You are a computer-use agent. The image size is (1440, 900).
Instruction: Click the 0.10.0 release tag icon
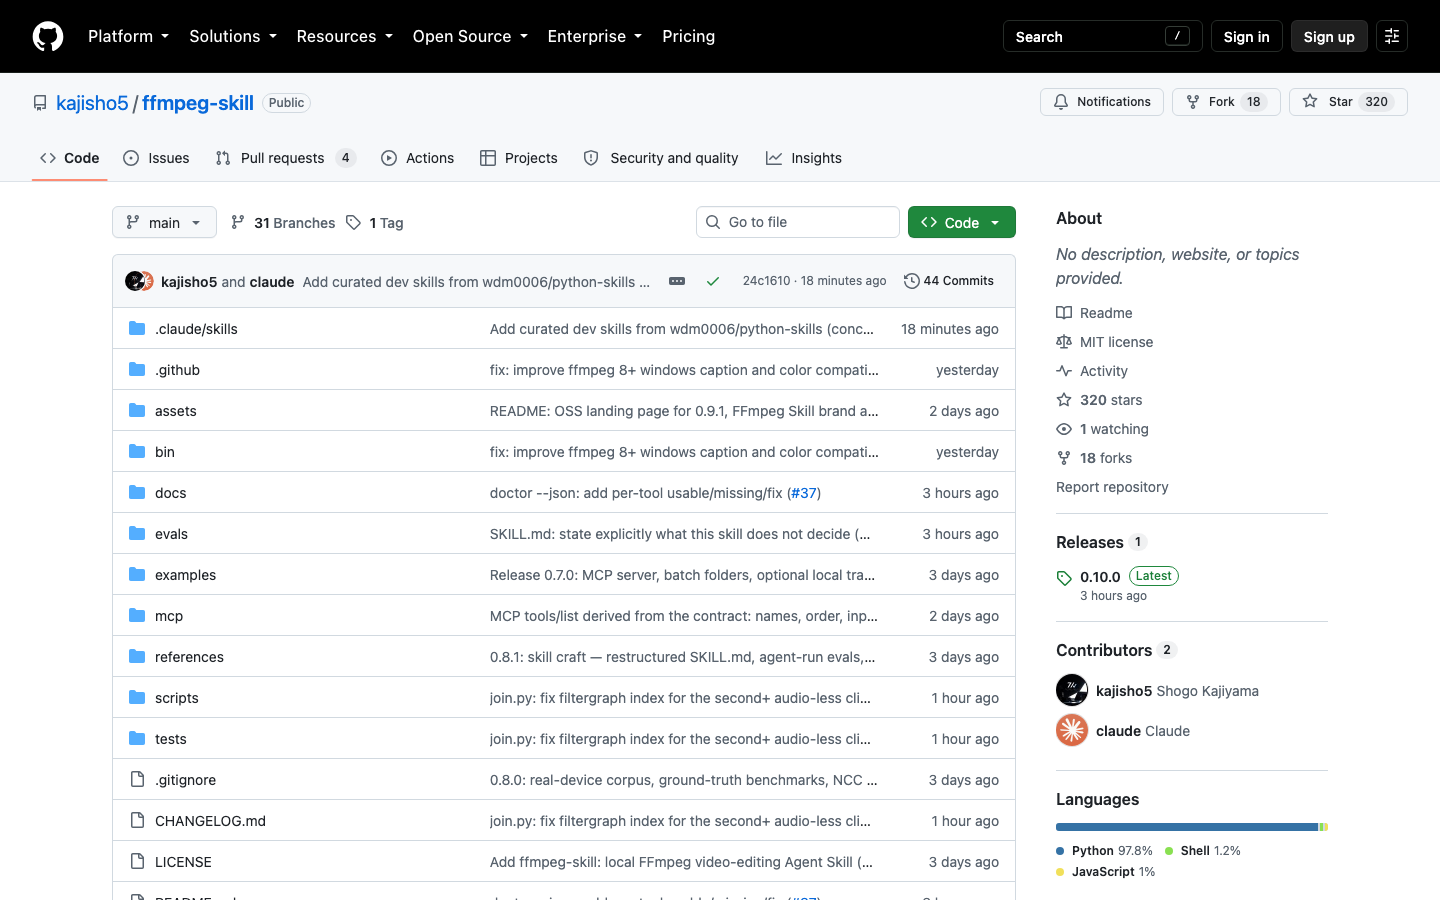click(x=1064, y=578)
